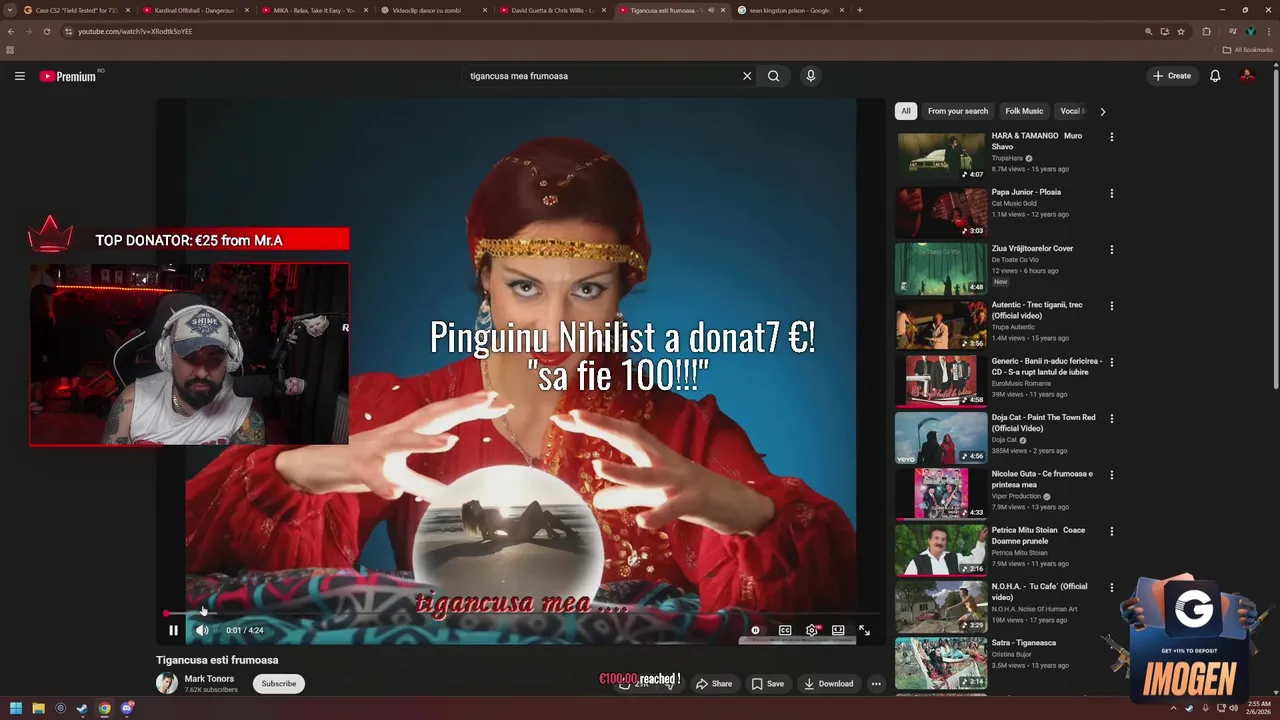Open Doja Cat Paint The Town Red thumbnail

tap(940, 438)
